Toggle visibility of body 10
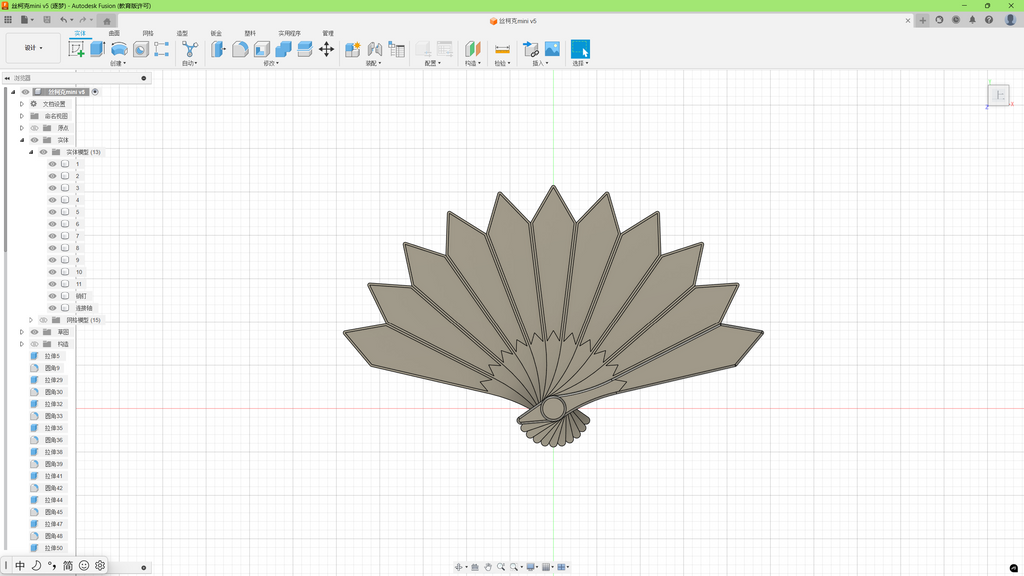The image size is (1024, 576). click(53, 272)
